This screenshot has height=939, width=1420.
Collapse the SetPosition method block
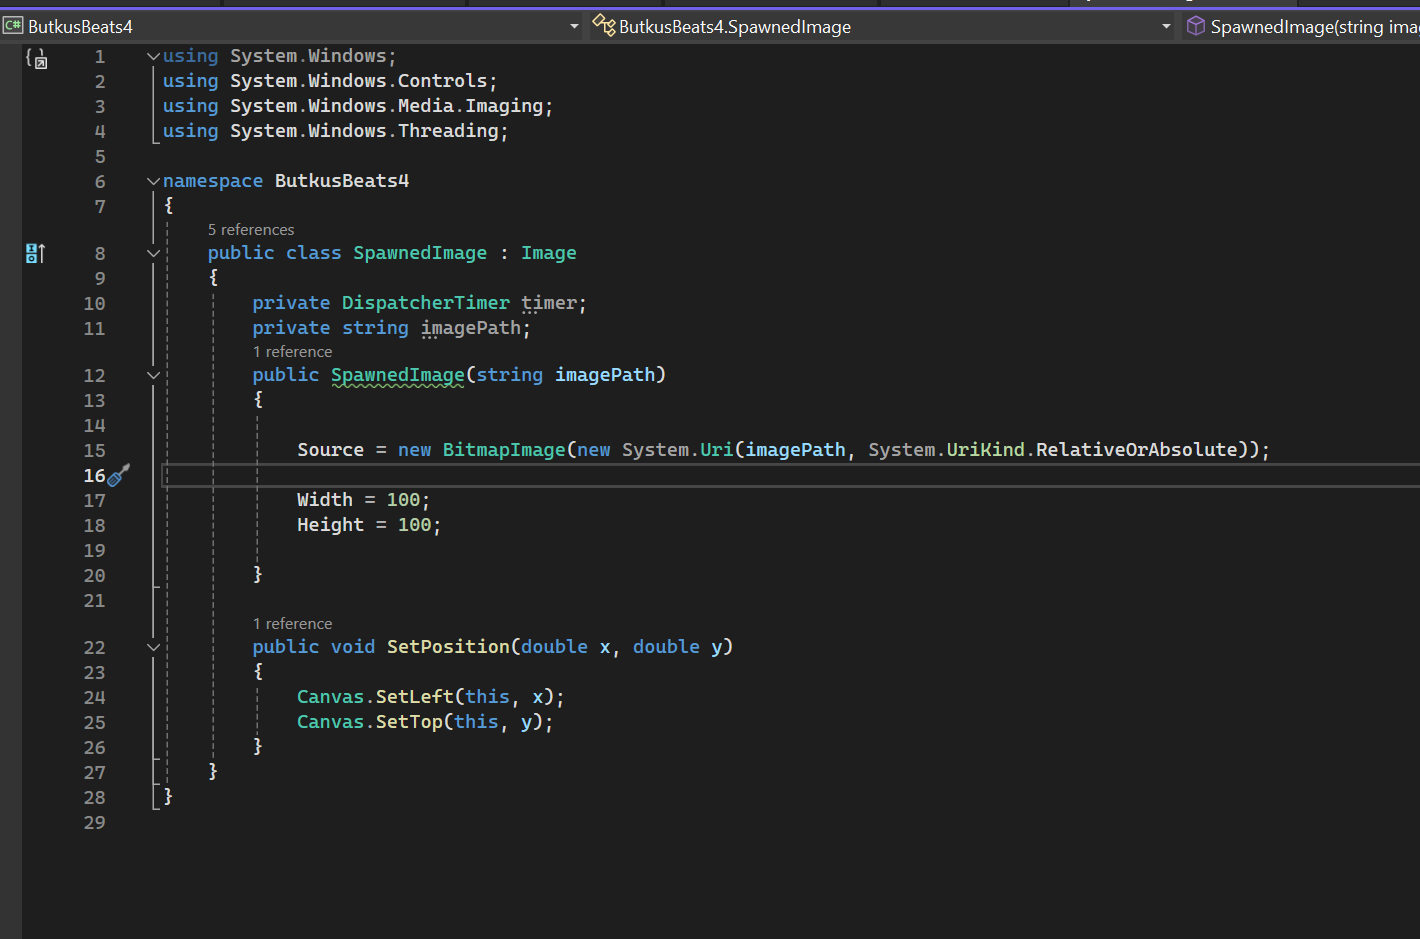point(153,648)
